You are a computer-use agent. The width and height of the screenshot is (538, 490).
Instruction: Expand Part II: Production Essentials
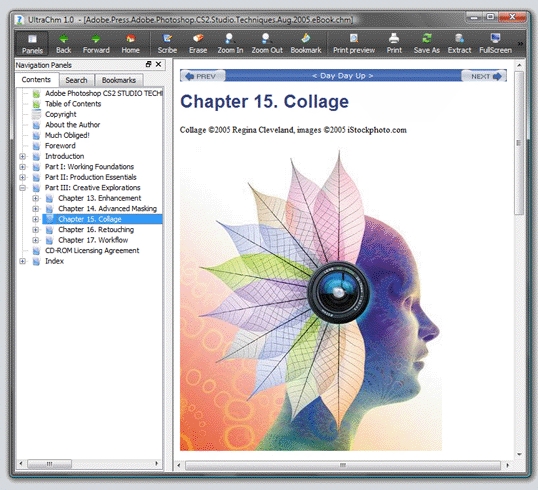[x=23, y=177]
